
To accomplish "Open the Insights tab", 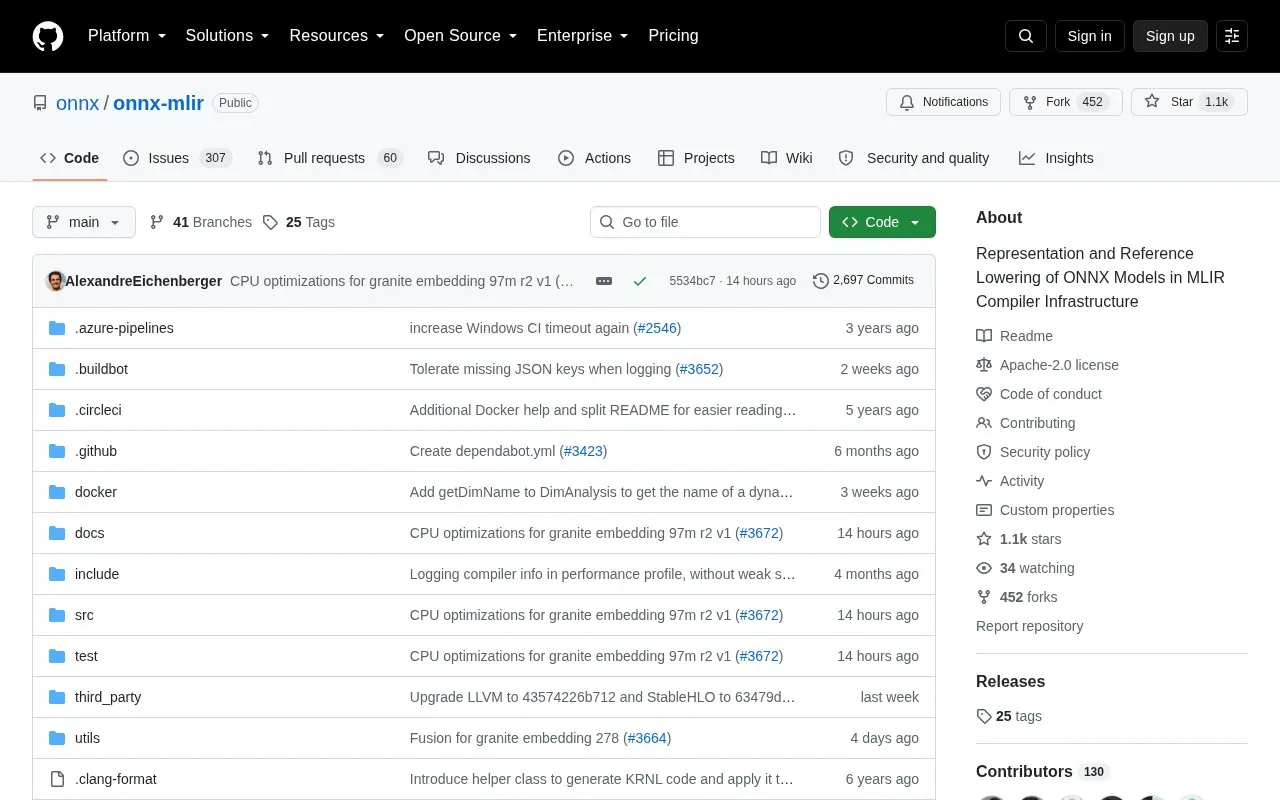I will (1056, 158).
